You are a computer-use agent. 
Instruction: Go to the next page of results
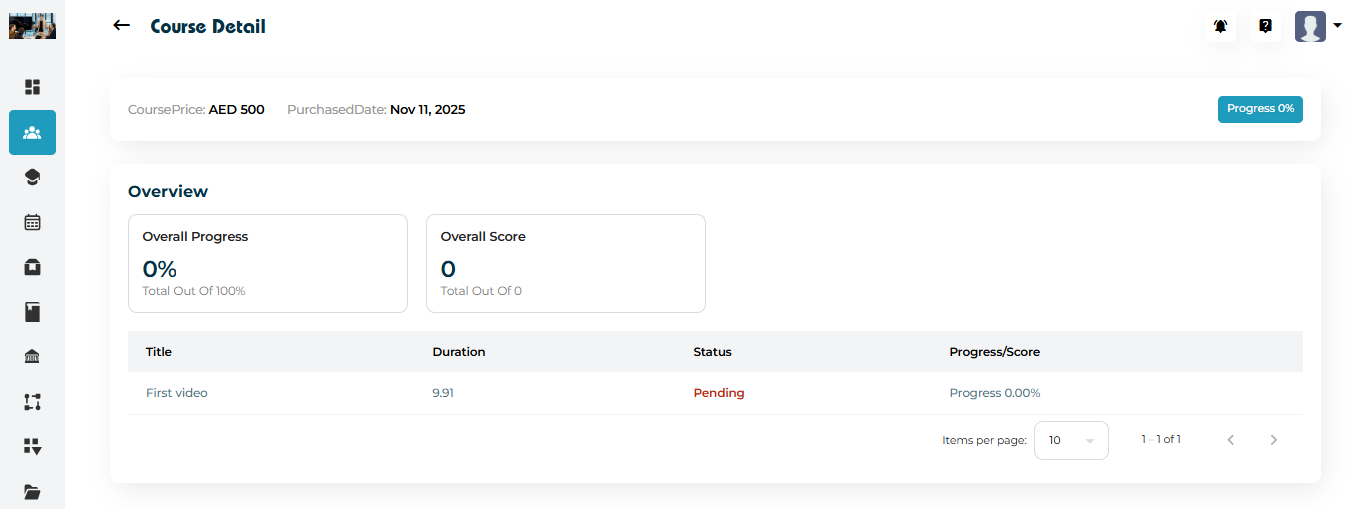pyautogui.click(x=1273, y=440)
